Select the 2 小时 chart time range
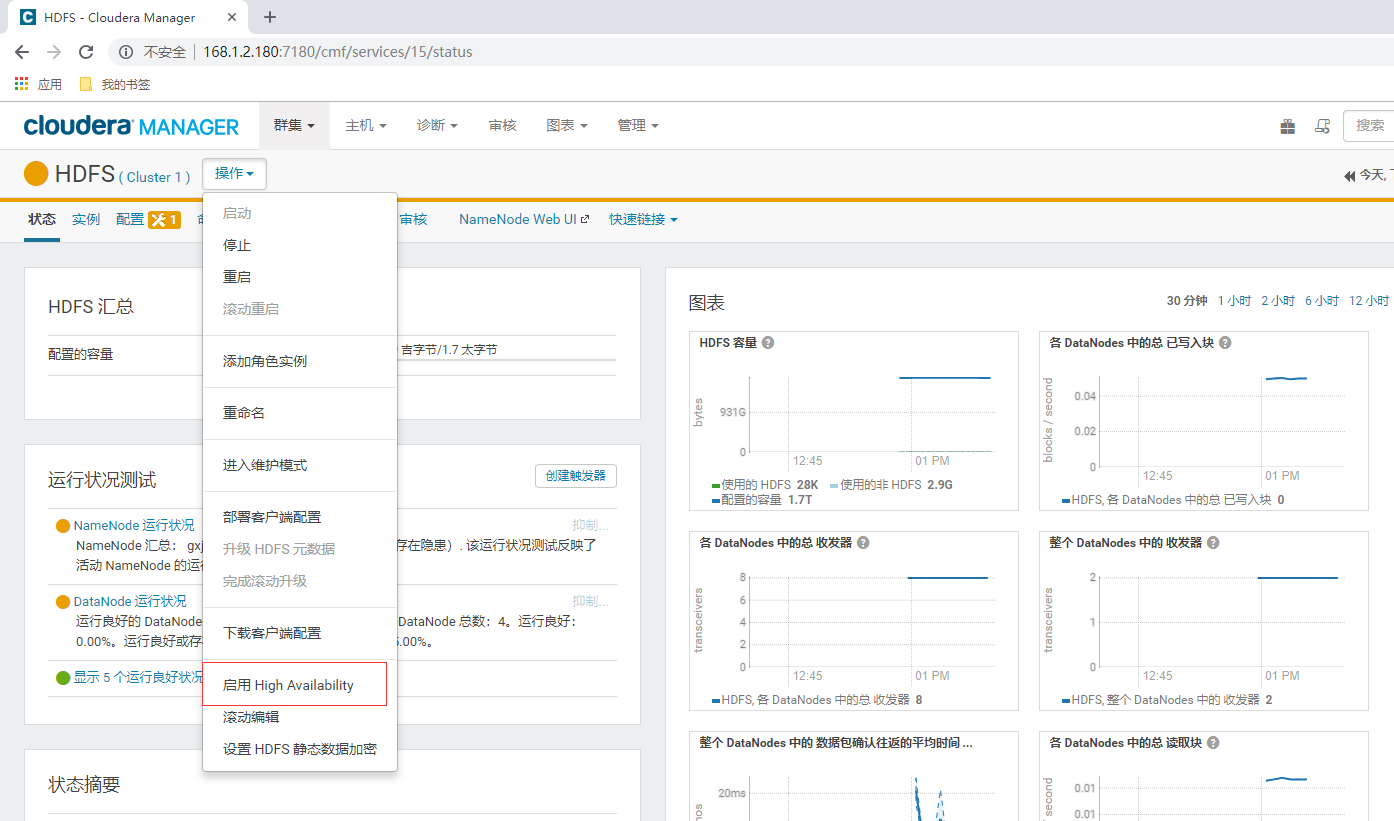 (1278, 301)
